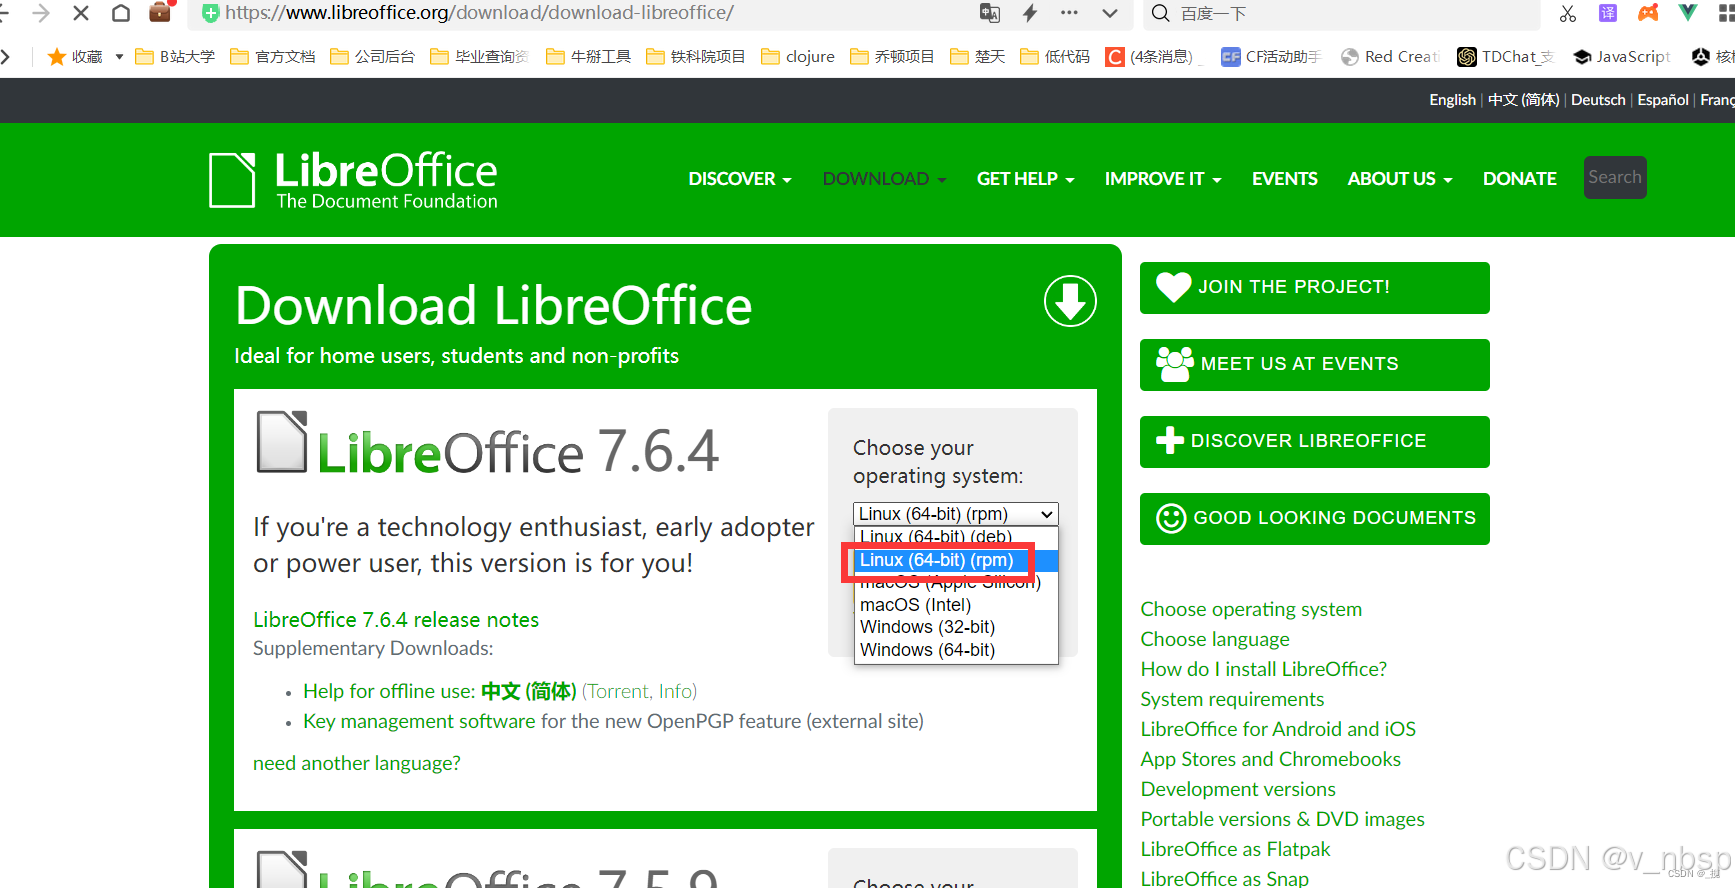1735x888 pixels.
Task: Open the GET HELP menu
Action: pos(1025,178)
